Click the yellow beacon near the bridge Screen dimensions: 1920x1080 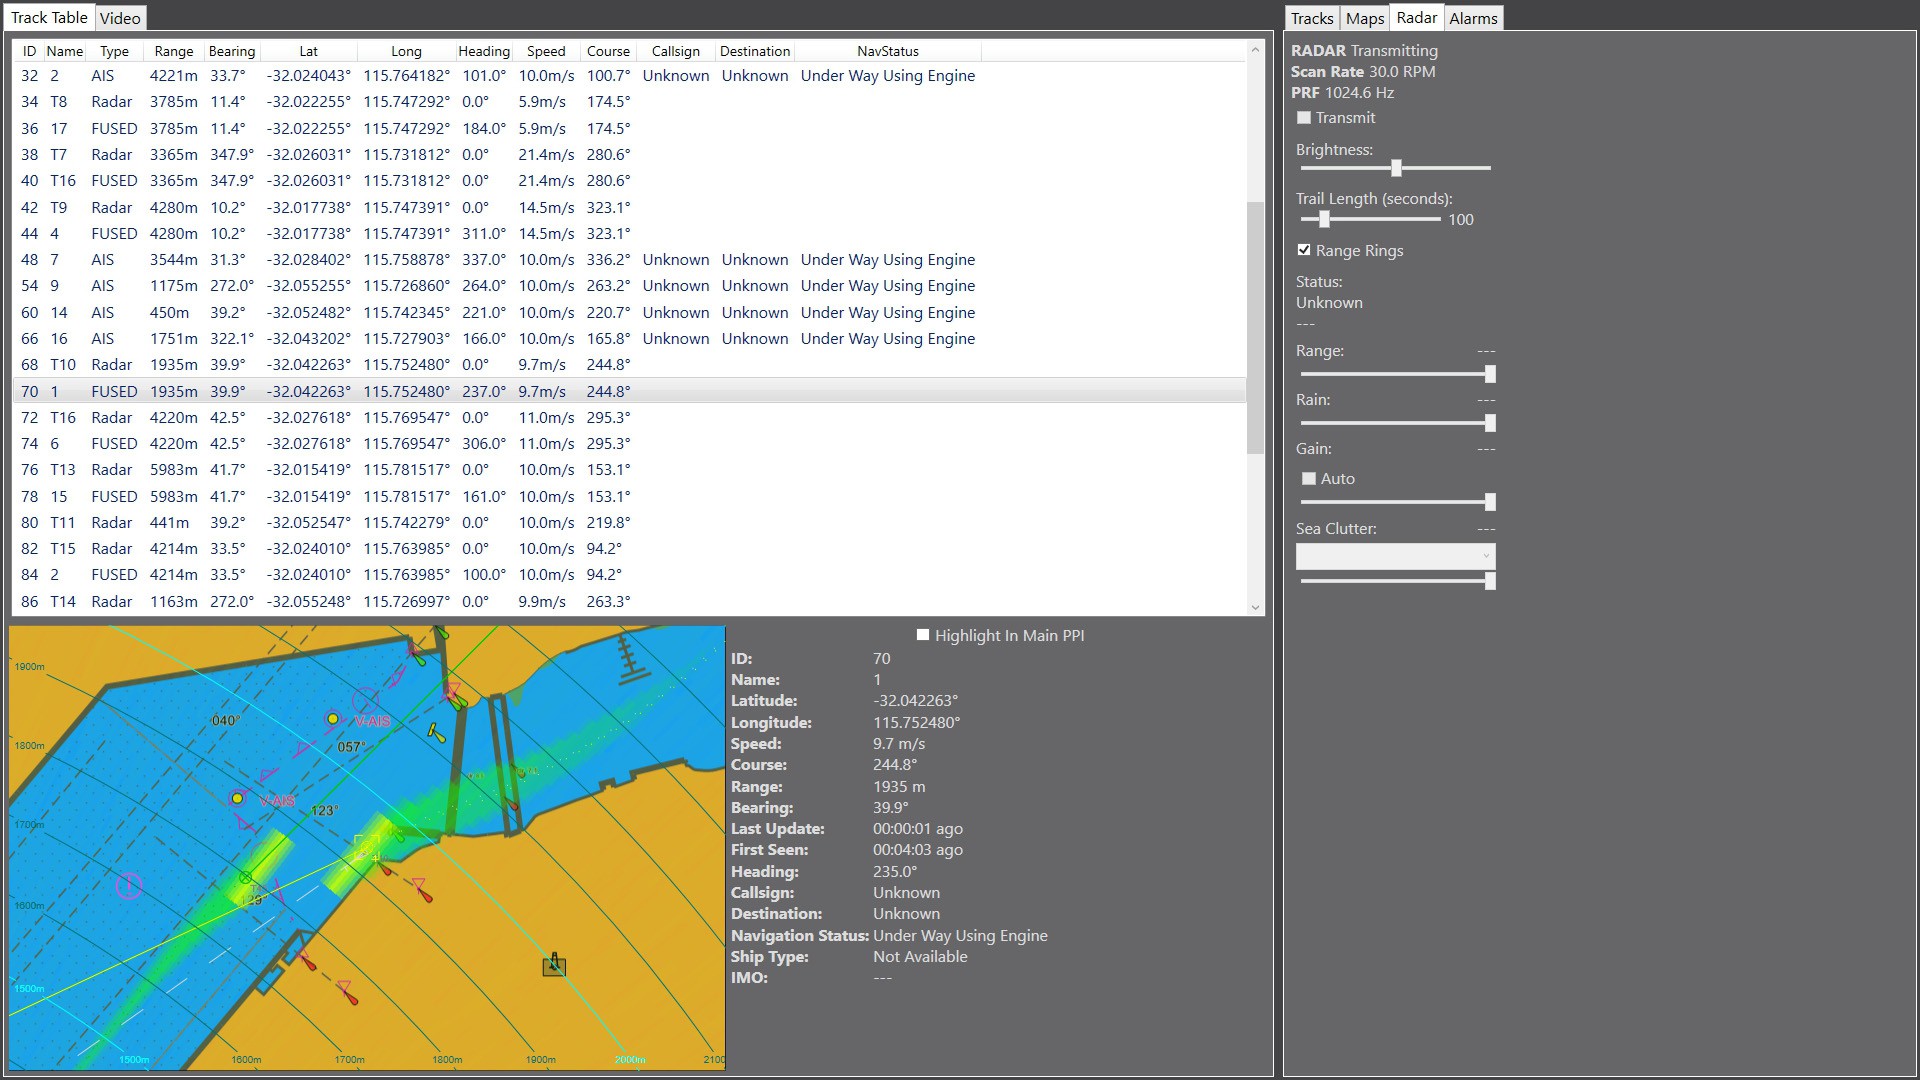[x=436, y=733]
